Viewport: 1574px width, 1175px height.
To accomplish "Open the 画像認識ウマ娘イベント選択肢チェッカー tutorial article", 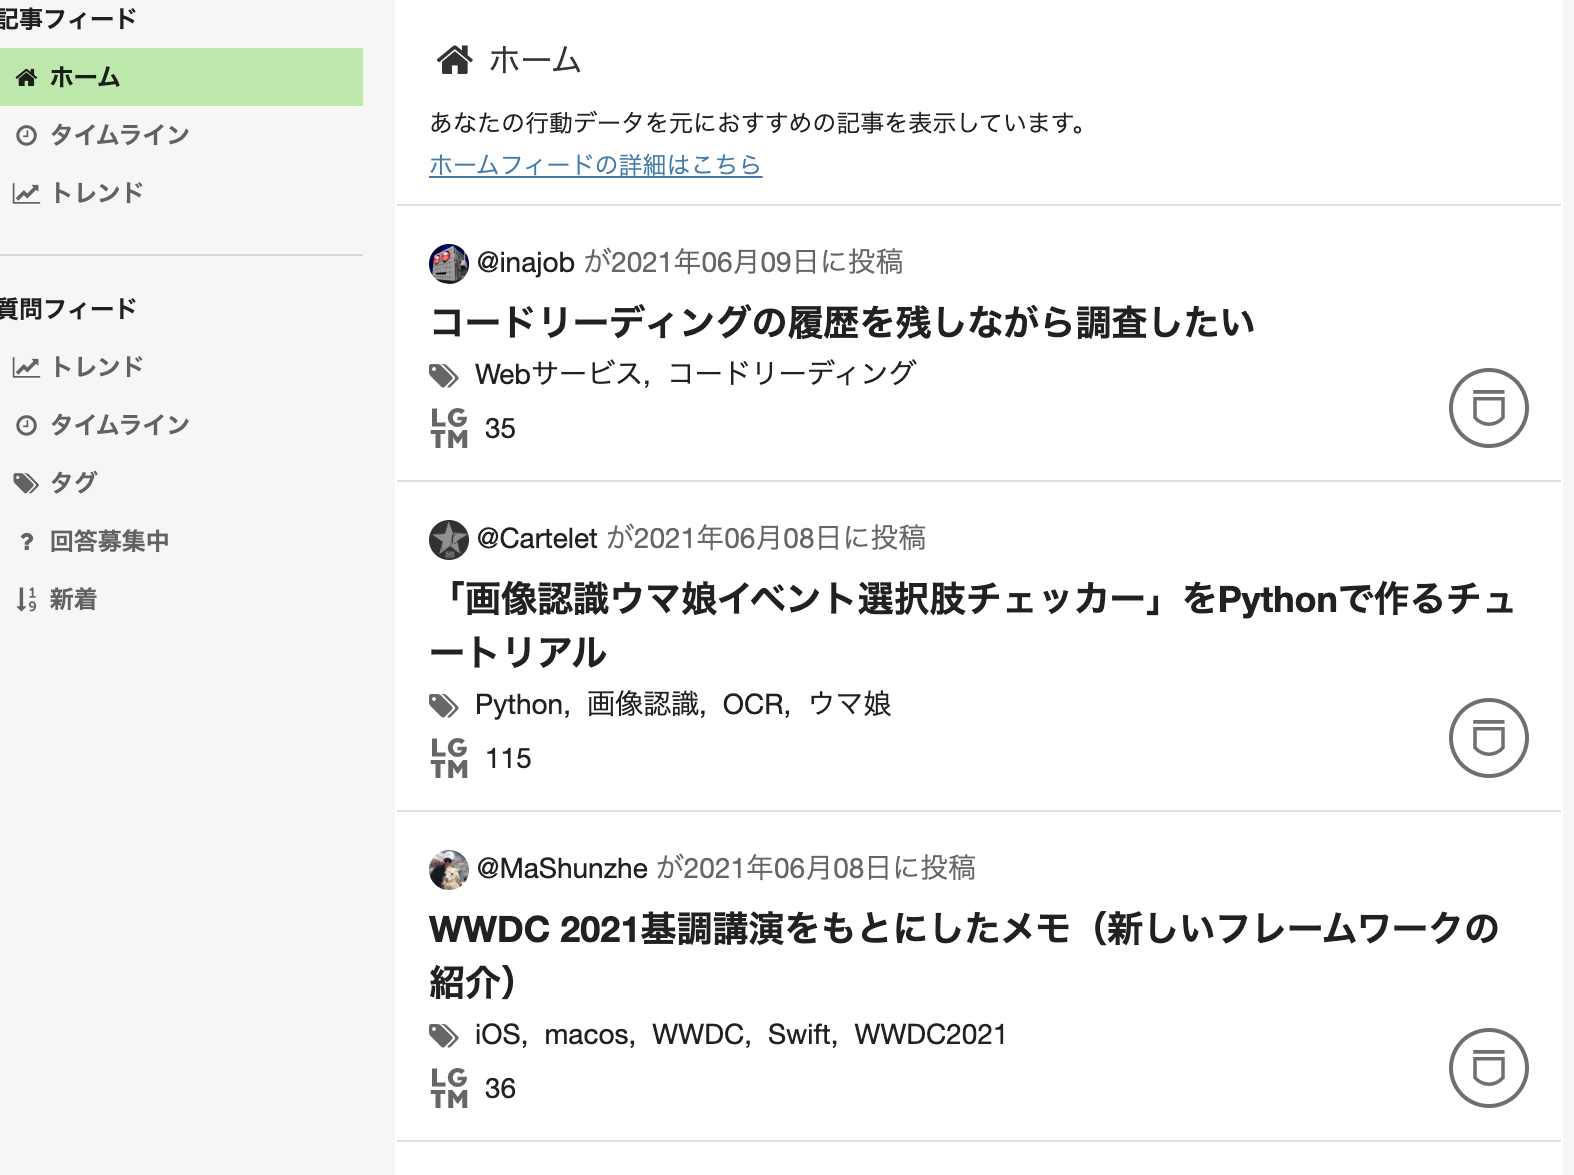I will pos(972,625).
